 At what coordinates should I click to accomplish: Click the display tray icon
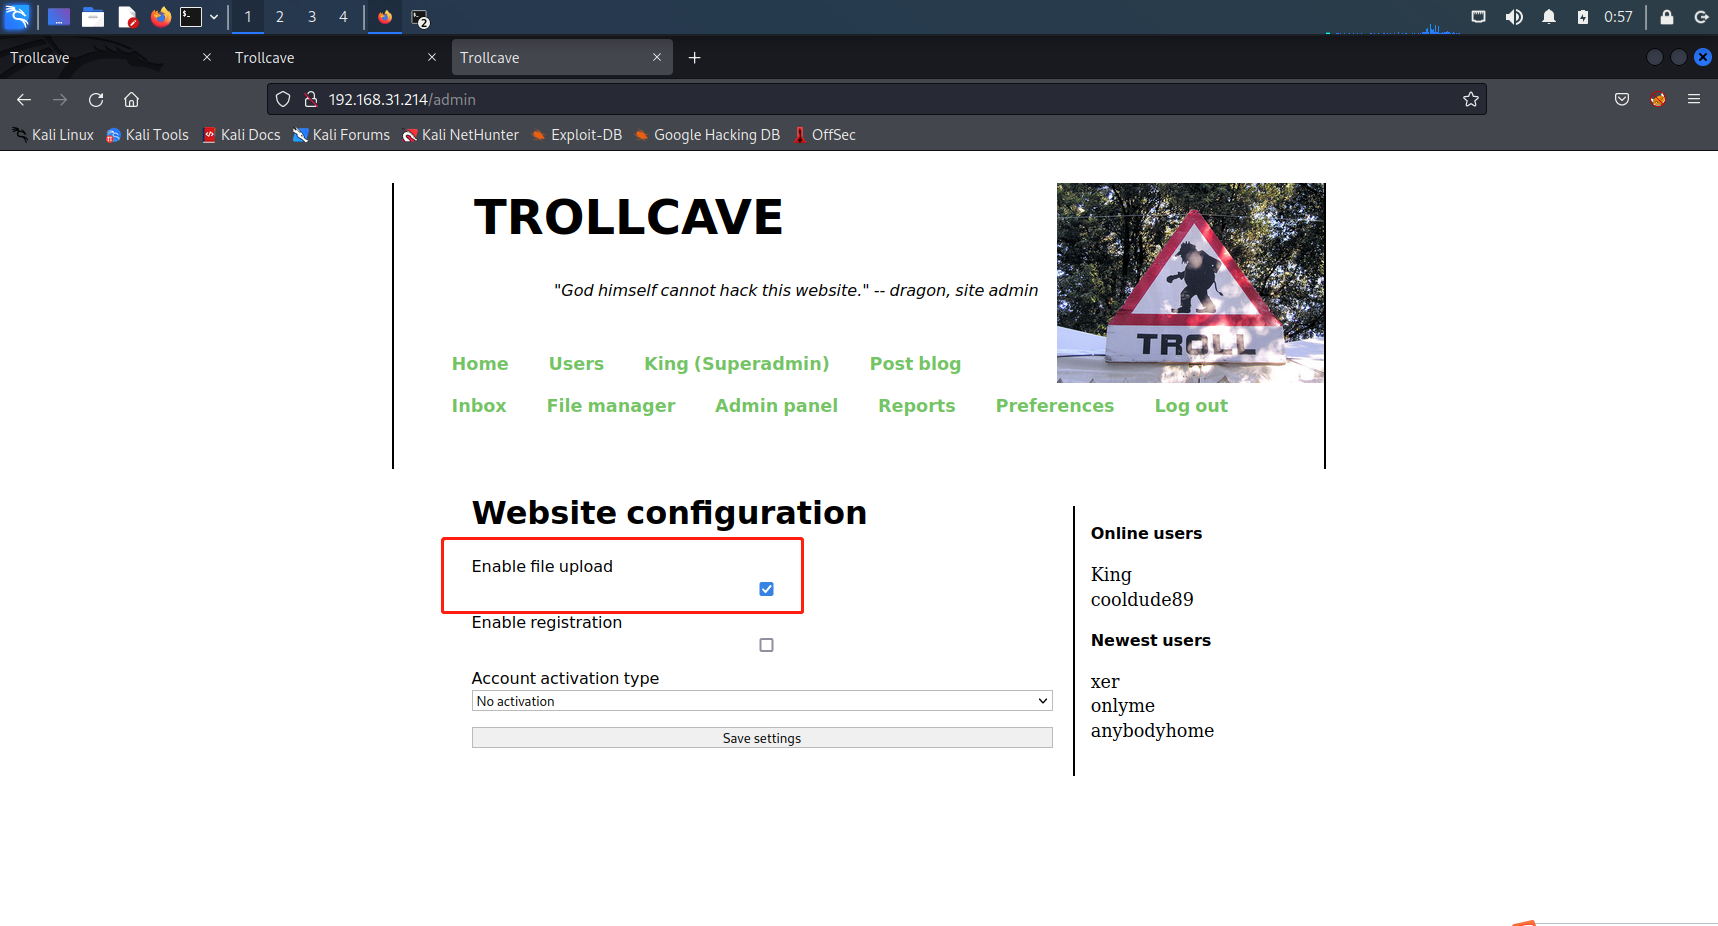coord(1479,17)
